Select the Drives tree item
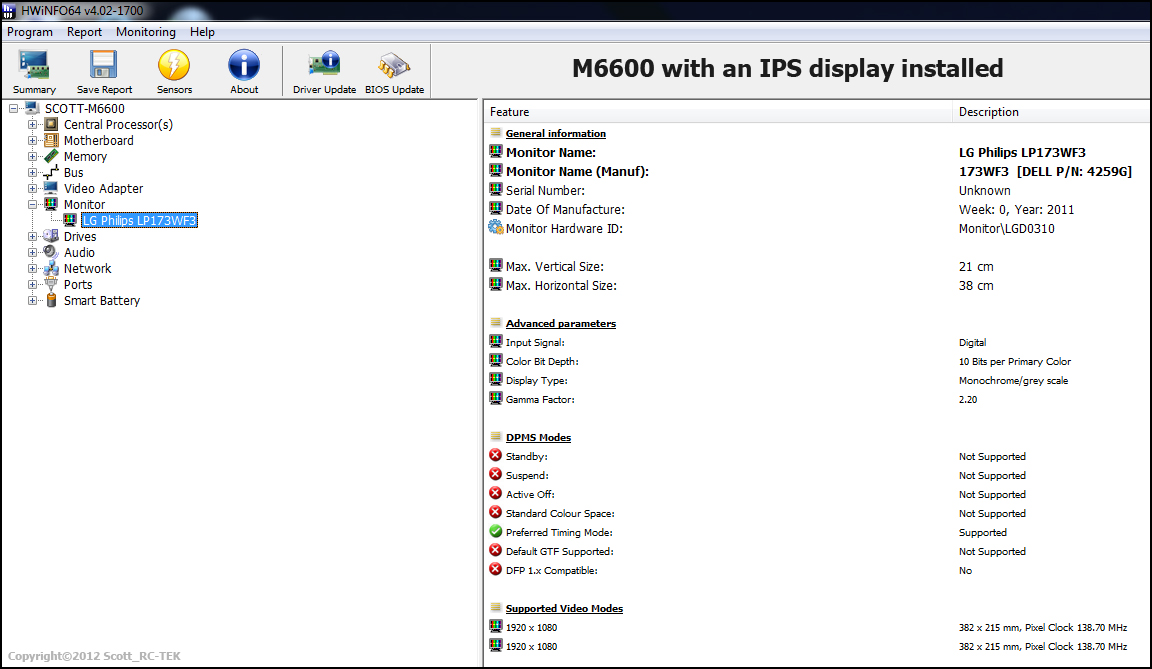Image resolution: width=1152 pixels, height=669 pixels. pyautogui.click(x=80, y=236)
